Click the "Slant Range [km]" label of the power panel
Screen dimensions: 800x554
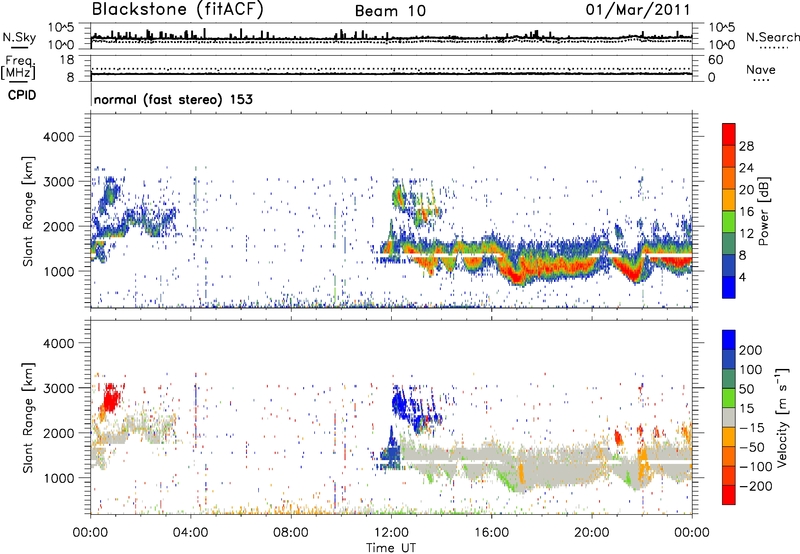[x=28, y=211]
